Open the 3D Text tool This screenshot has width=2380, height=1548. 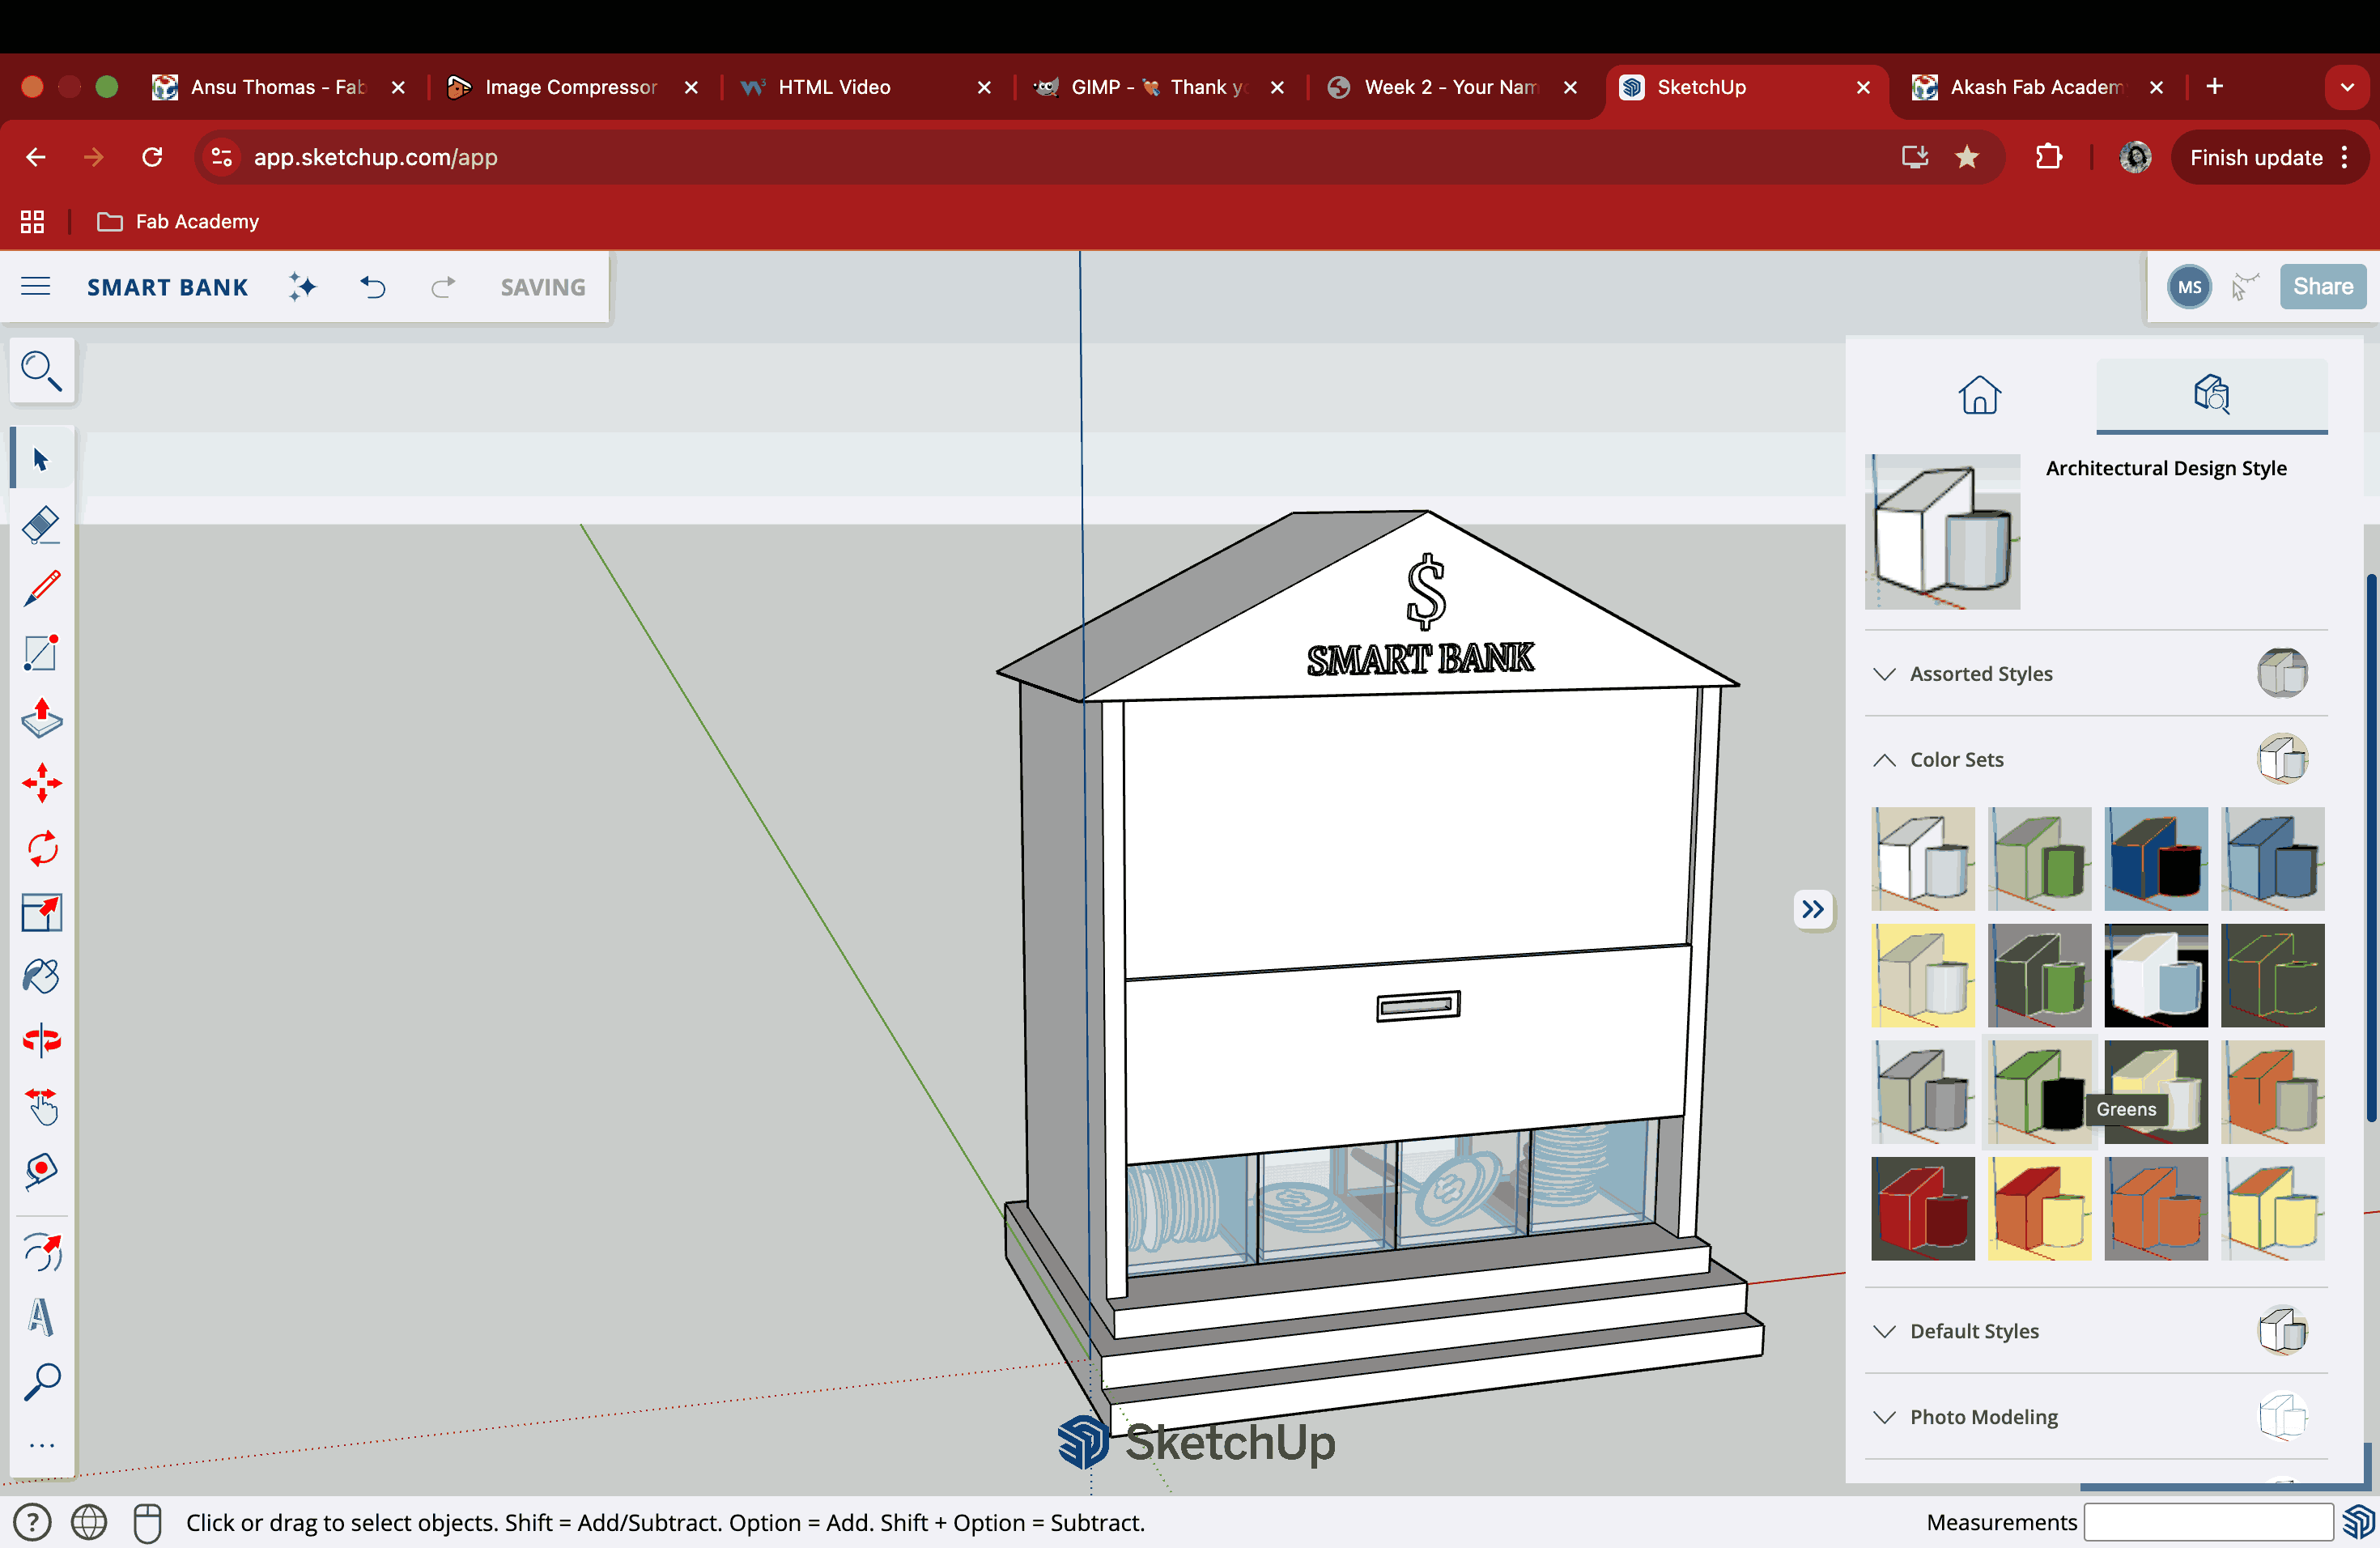click(x=41, y=1317)
